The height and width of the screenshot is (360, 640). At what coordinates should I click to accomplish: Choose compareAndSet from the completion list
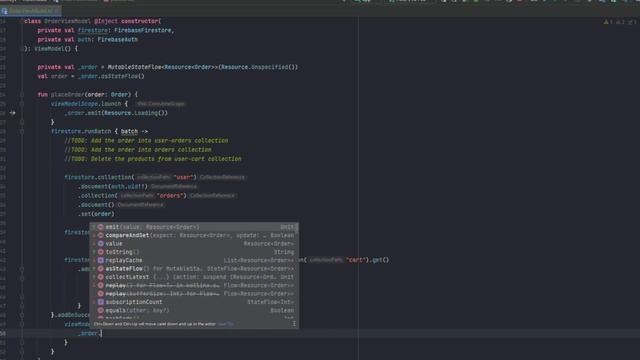[193, 236]
